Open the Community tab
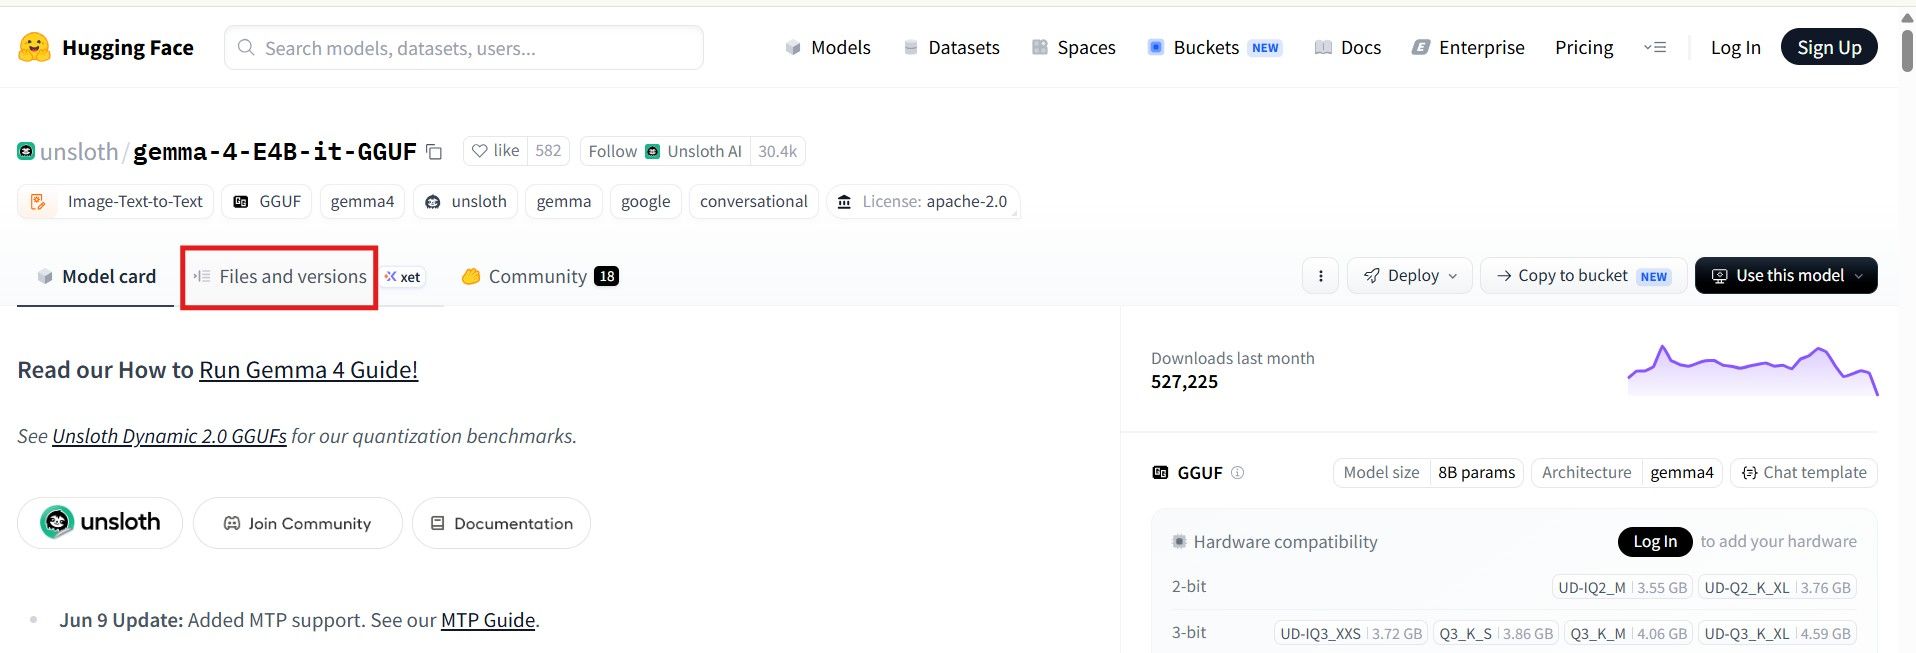 540,277
